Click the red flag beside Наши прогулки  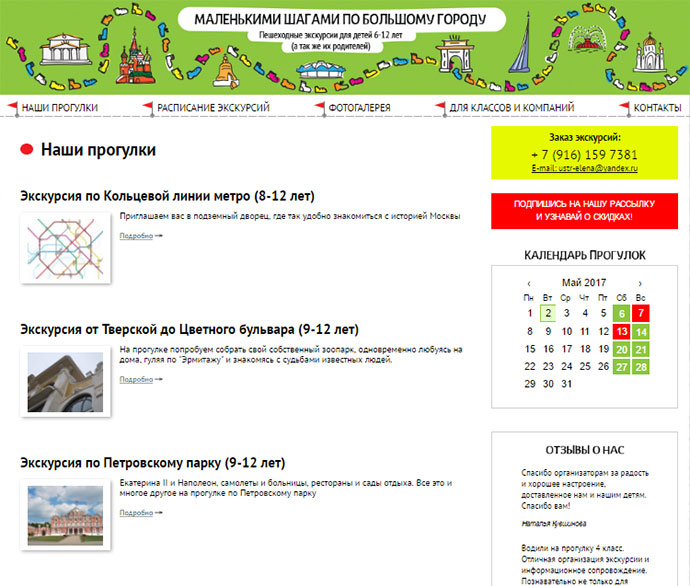pyautogui.click(x=13, y=108)
